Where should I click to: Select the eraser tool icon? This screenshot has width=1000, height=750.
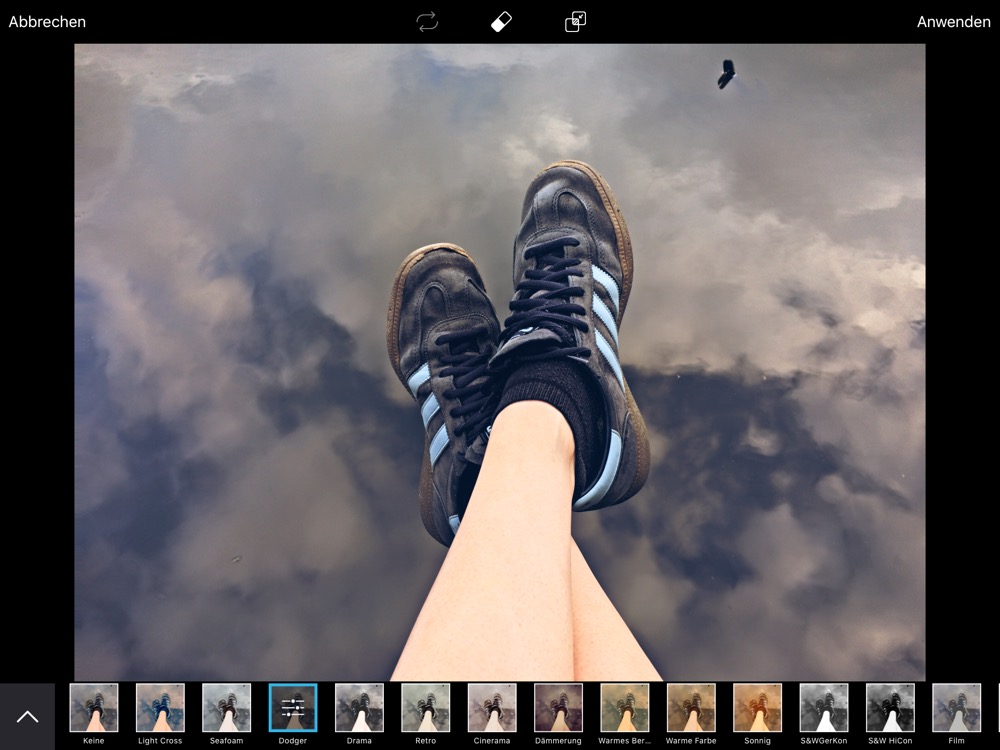pos(501,22)
